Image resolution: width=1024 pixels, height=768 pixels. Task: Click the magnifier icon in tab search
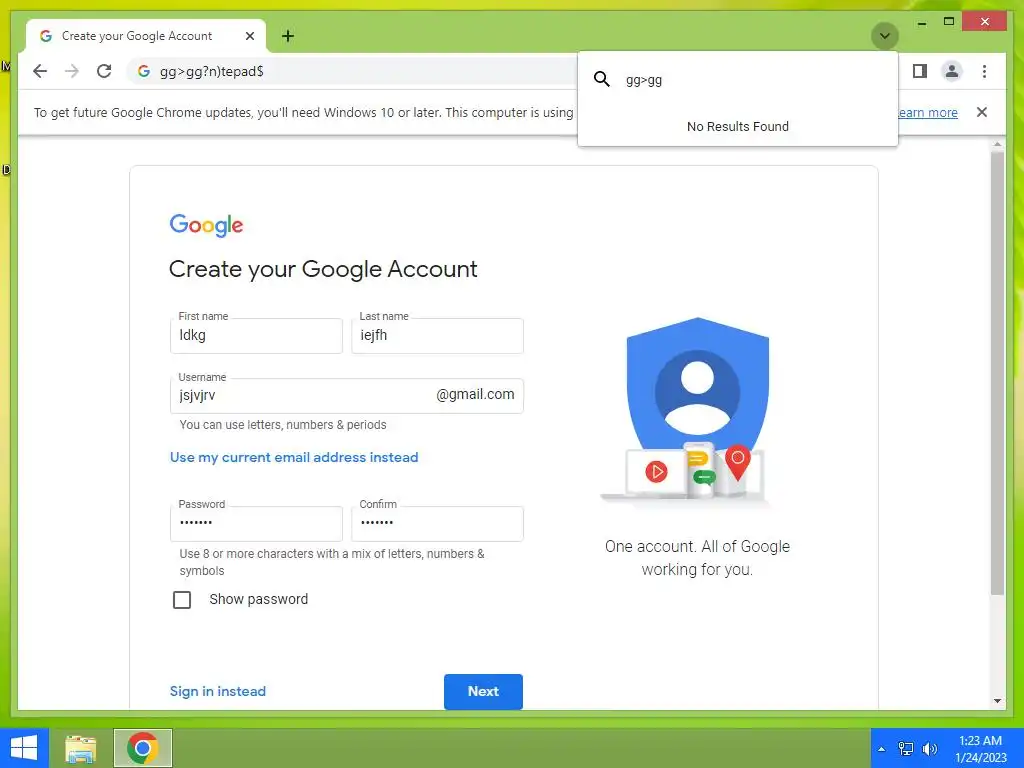coord(601,80)
